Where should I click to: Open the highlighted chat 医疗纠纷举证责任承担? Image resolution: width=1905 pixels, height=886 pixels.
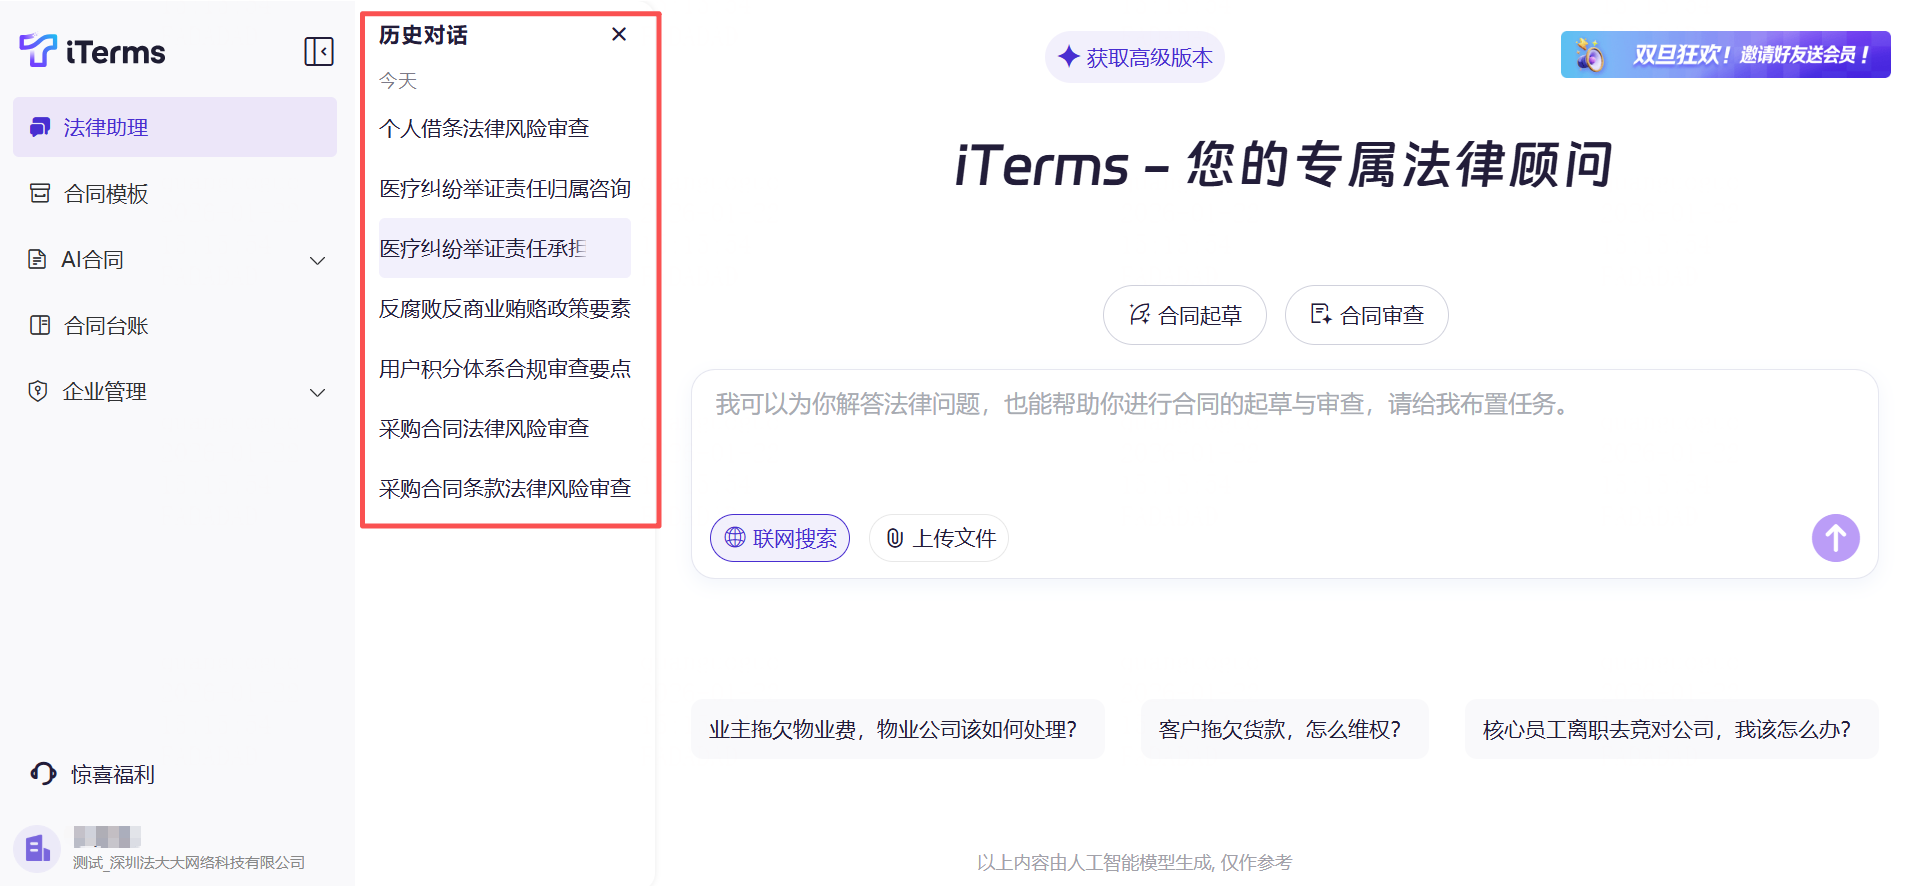click(x=505, y=248)
